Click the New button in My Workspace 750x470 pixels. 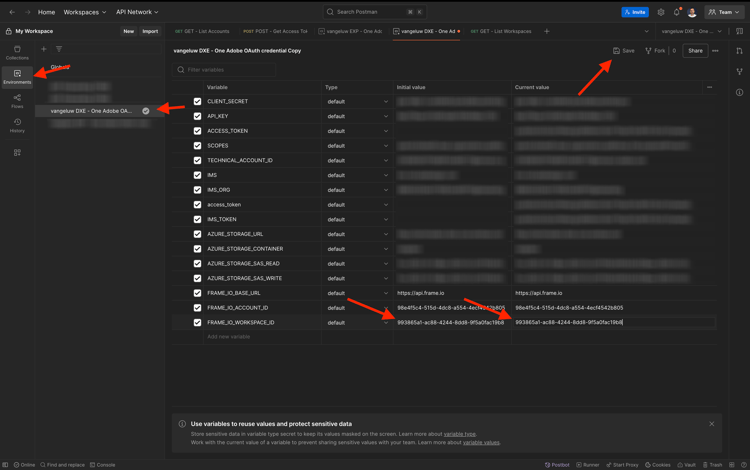(128, 31)
